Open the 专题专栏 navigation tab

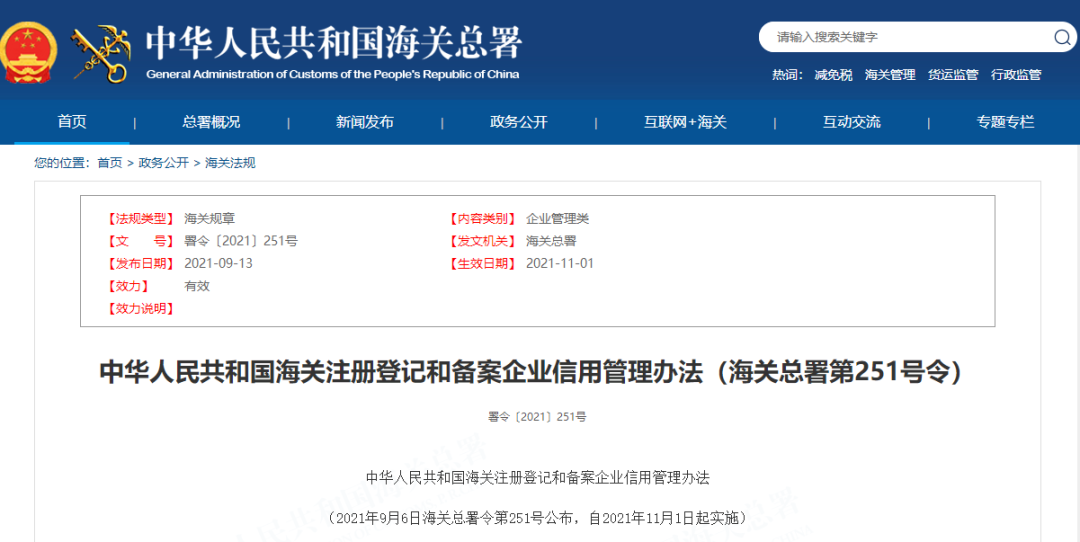coord(1006,122)
